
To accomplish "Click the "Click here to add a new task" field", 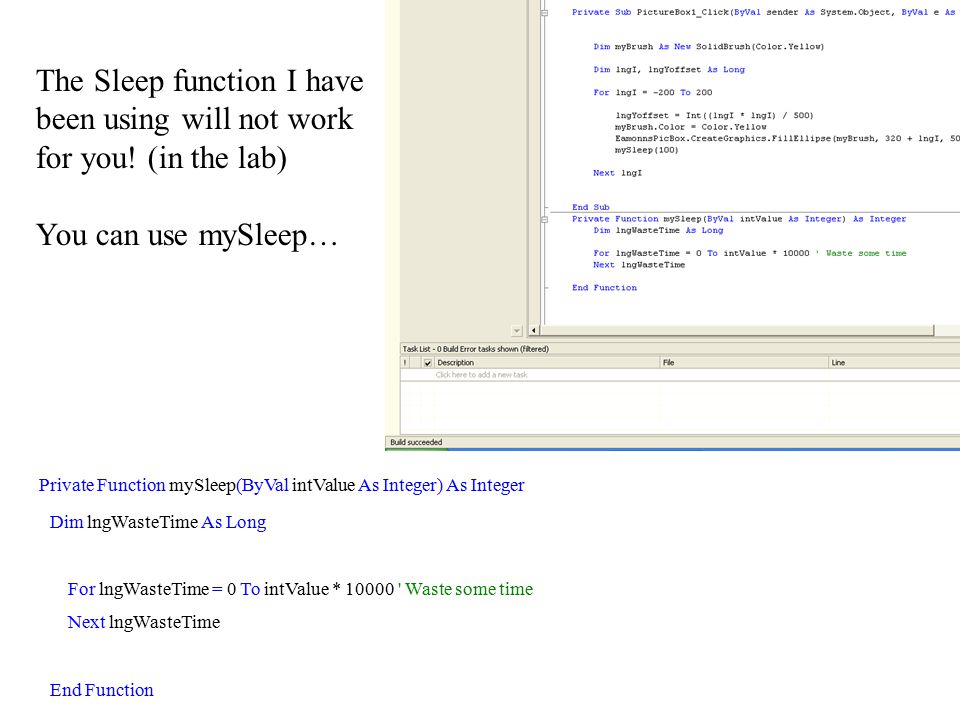I will point(481,375).
